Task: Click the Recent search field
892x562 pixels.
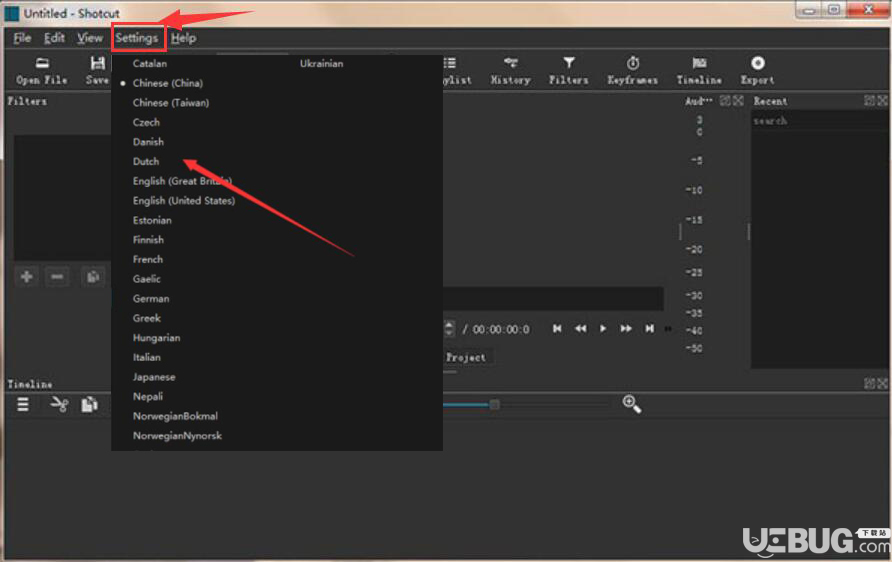Action: pyautogui.click(x=818, y=121)
